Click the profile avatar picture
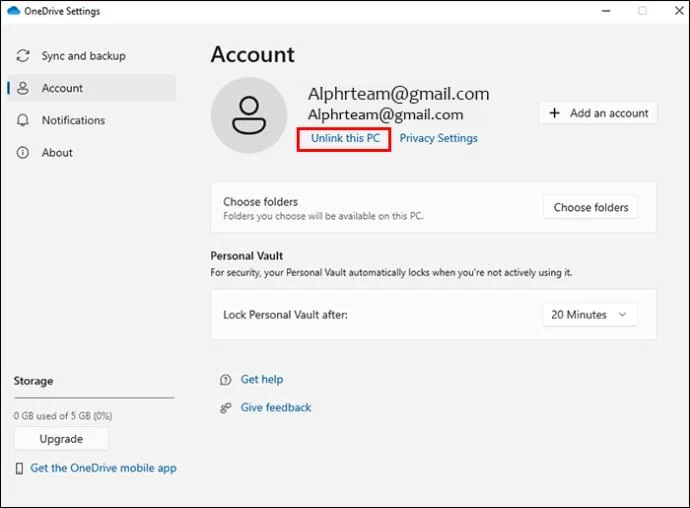The width and height of the screenshot is (690, 508). click(x=249, y=115)
